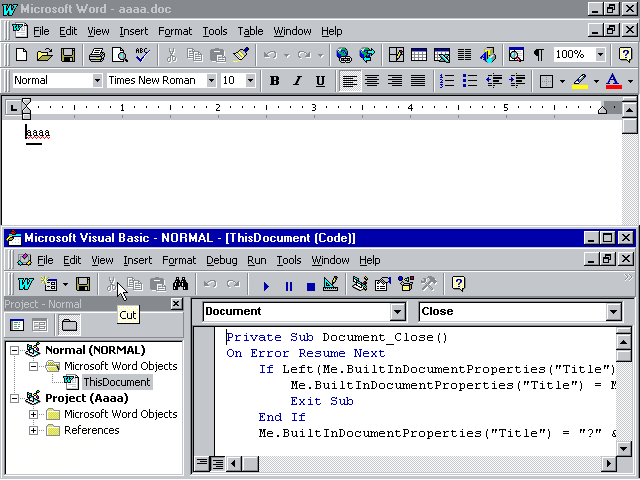Toggle Underline formatting in Word
This screenshot has width=640, height=480.
(320, 81)
